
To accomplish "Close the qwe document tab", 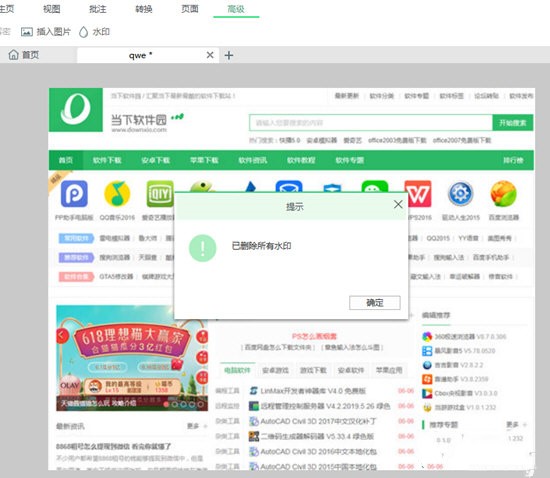I will pos(210,55).
